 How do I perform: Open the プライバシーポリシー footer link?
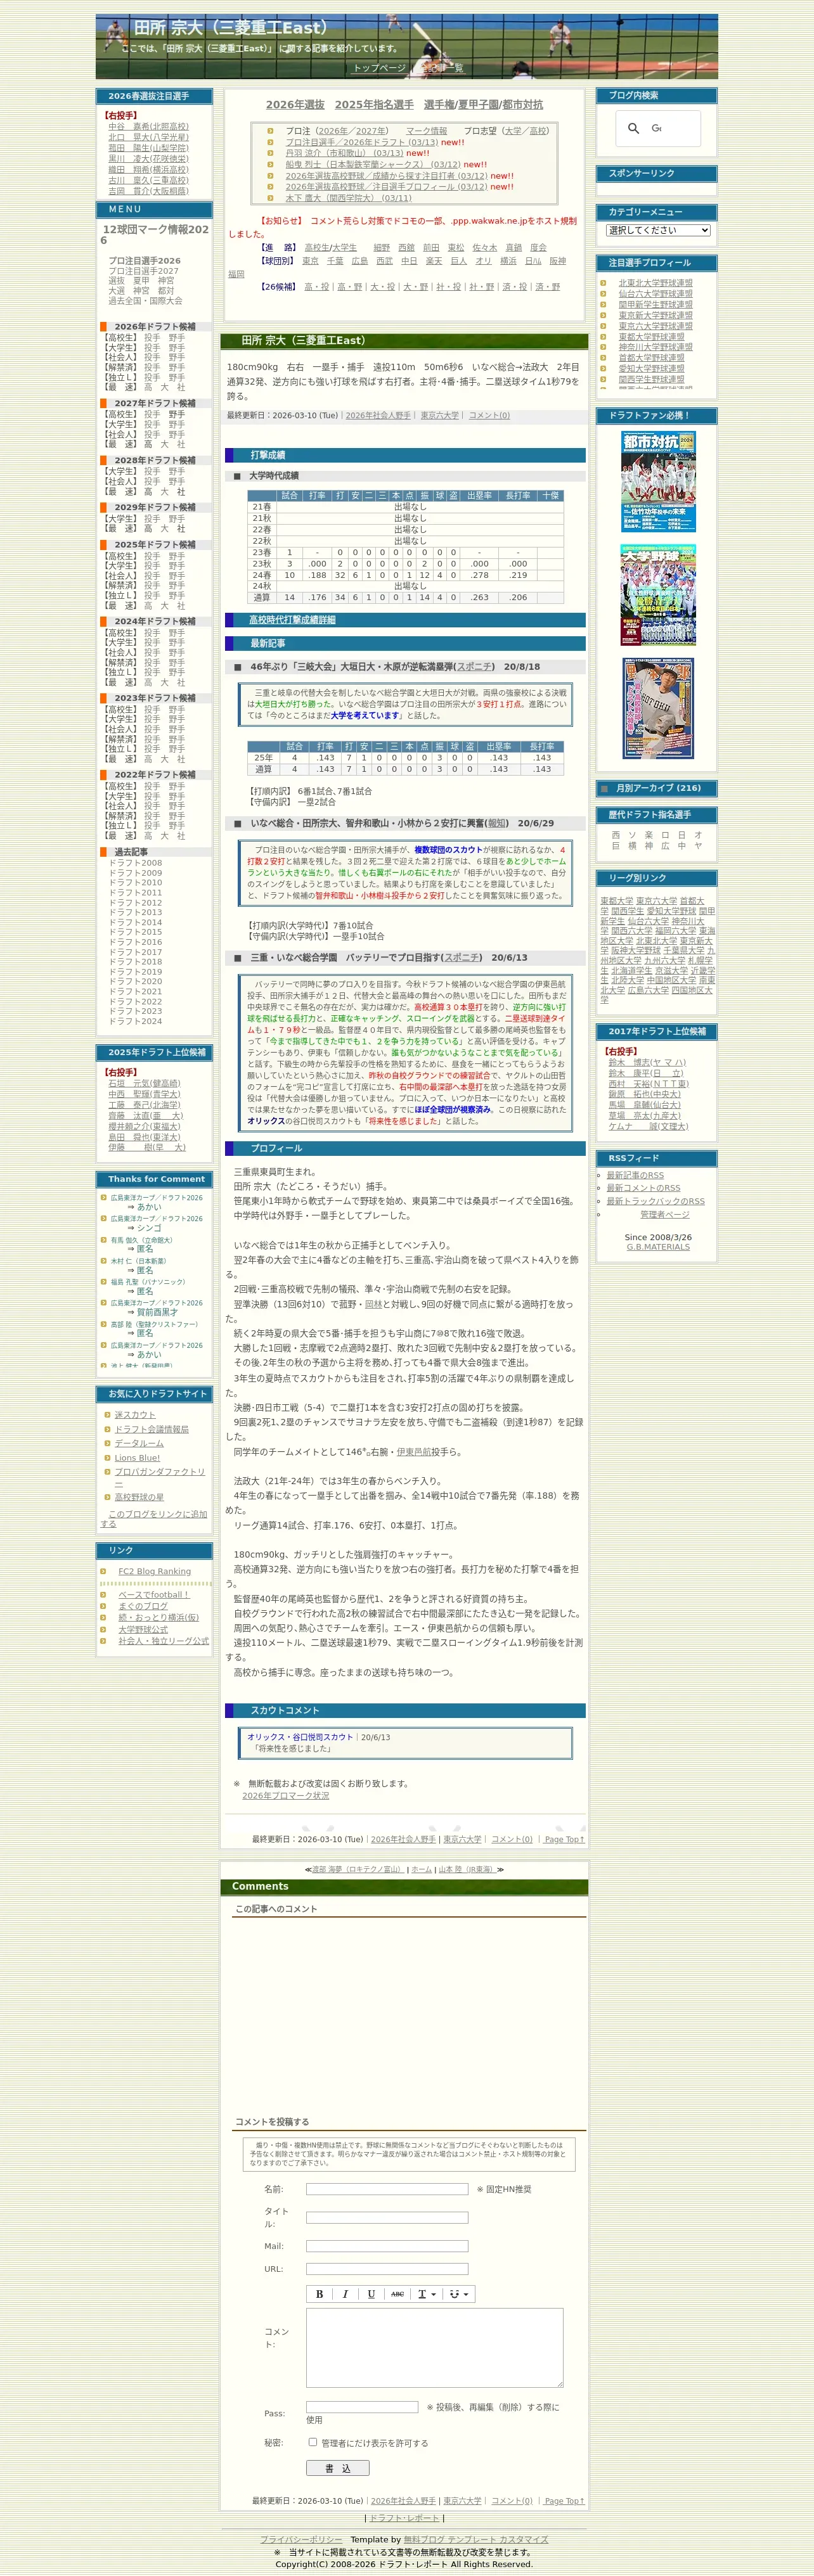point(301,2539)
